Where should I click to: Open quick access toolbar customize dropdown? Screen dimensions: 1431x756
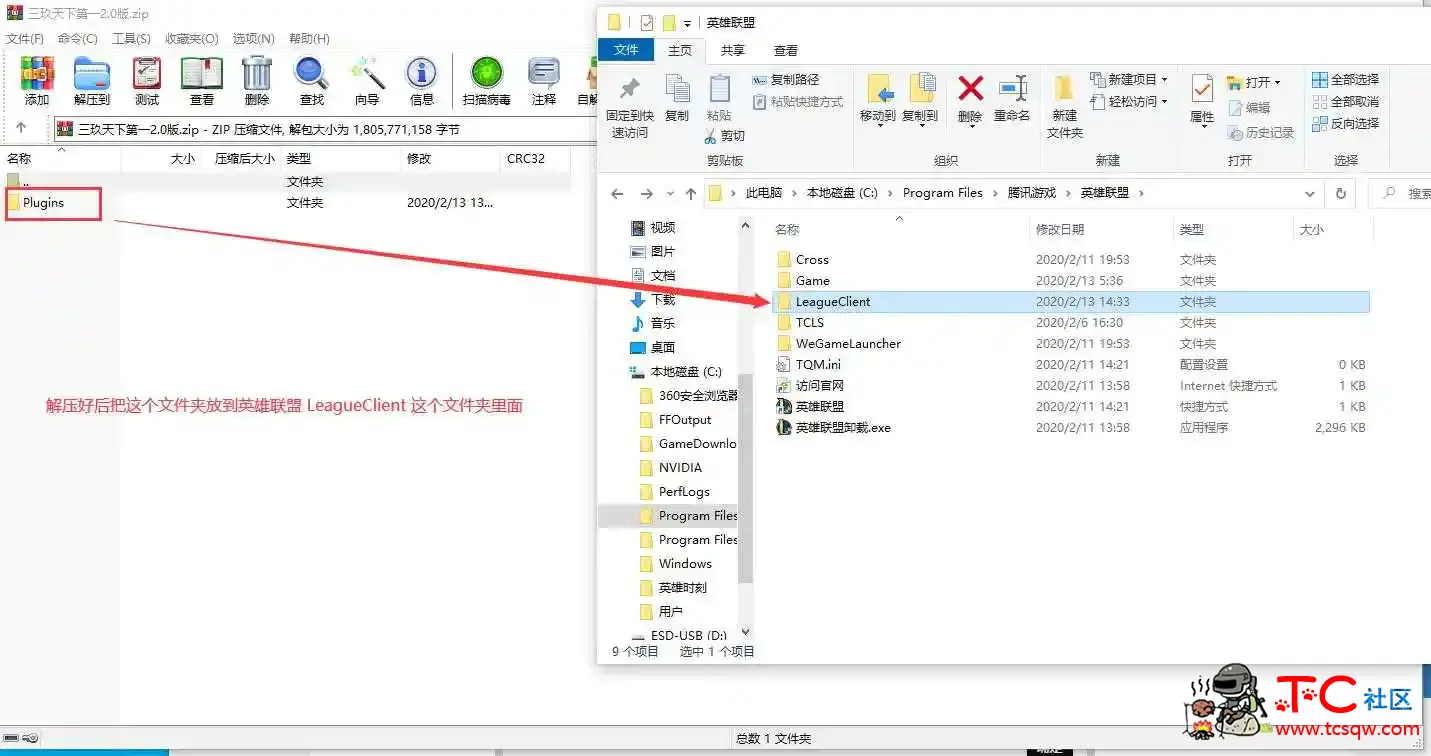[689, 22]
